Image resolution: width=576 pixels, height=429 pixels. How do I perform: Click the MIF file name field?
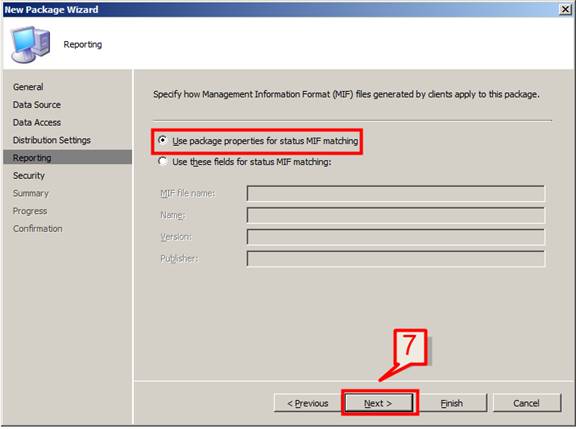click(x=396, y=193)
